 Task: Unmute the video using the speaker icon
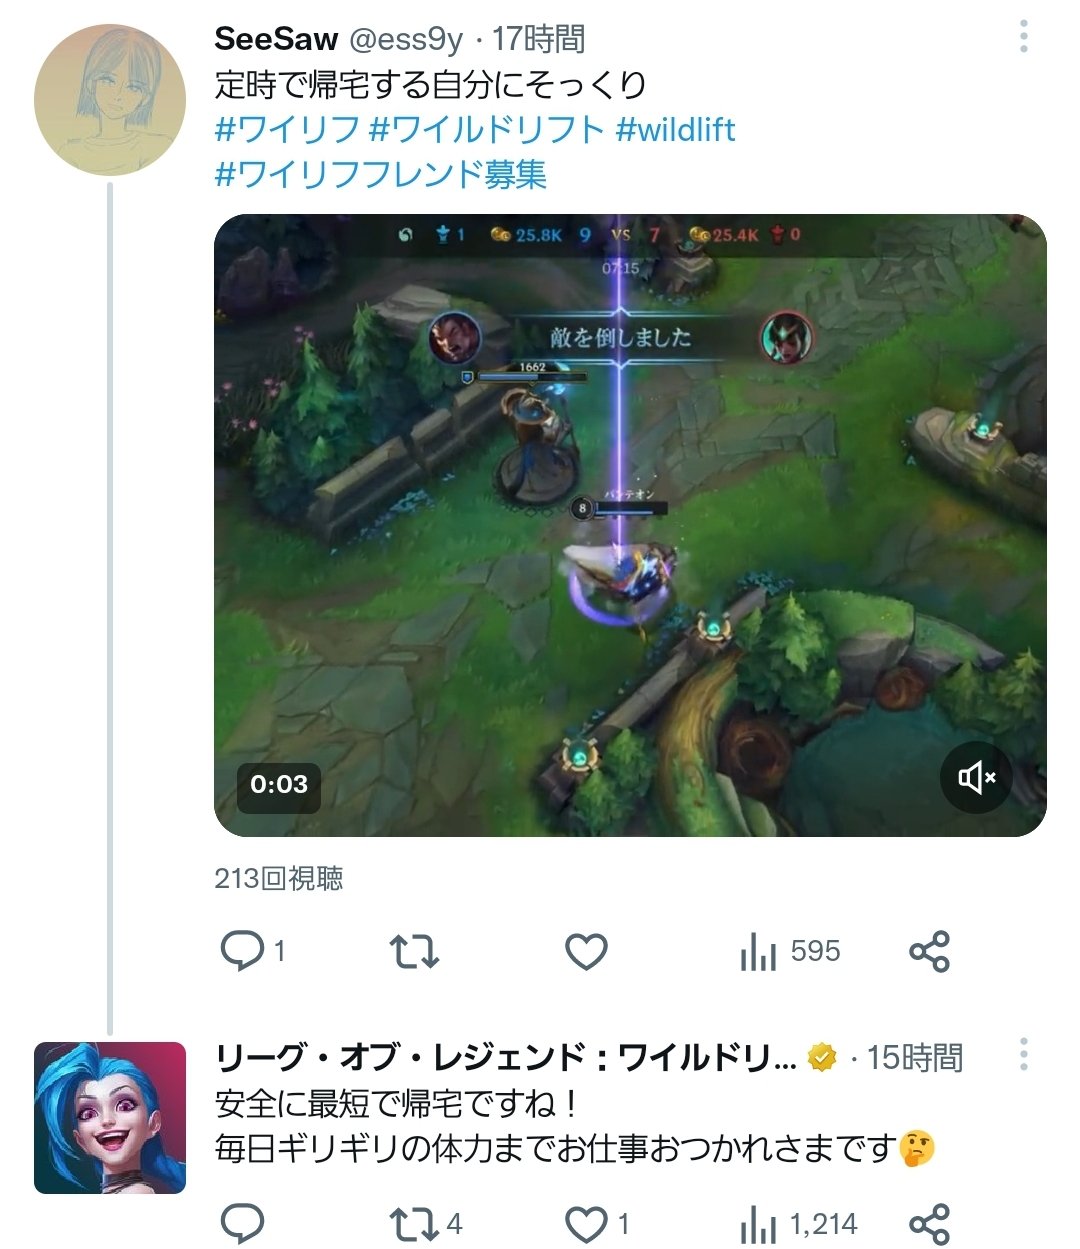976,777
